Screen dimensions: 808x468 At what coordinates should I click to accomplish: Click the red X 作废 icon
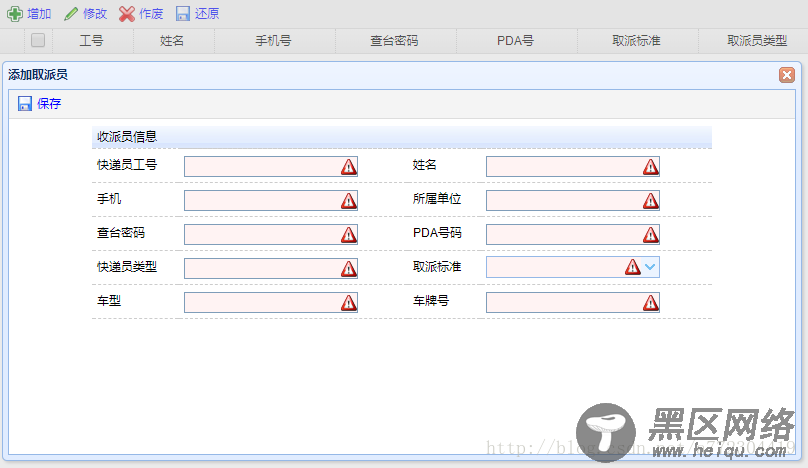[x=126, y=14]
